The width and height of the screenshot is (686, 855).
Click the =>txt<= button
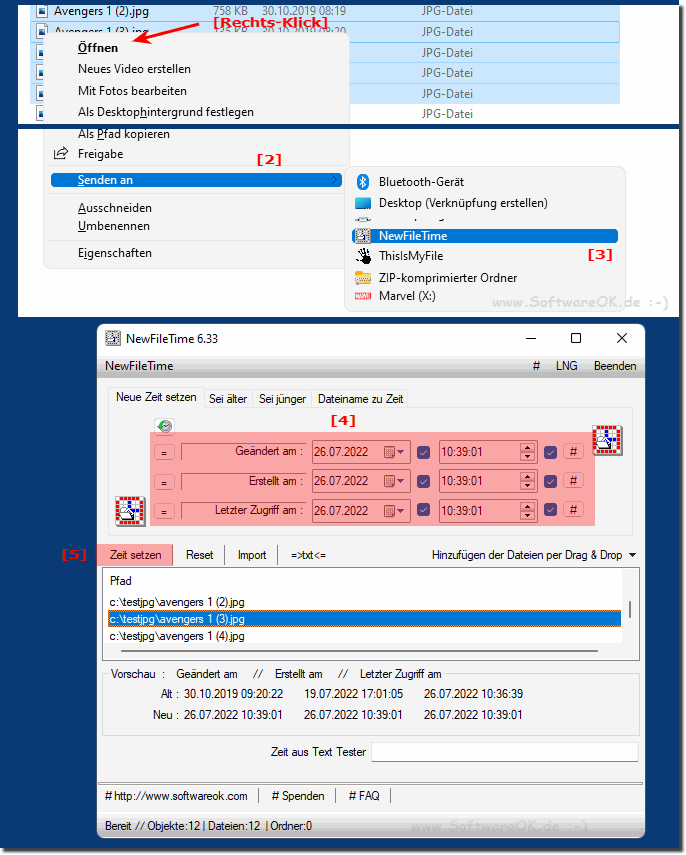pos(308,555)
